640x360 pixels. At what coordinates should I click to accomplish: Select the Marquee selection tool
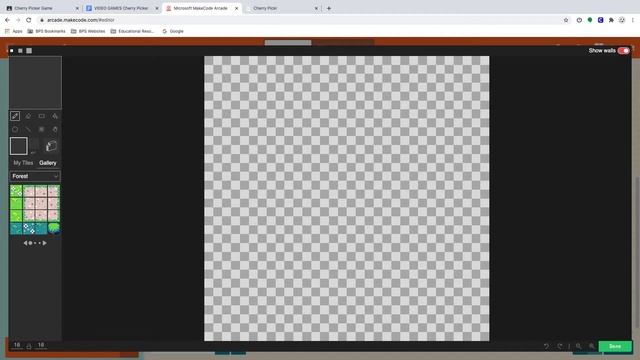42,129
